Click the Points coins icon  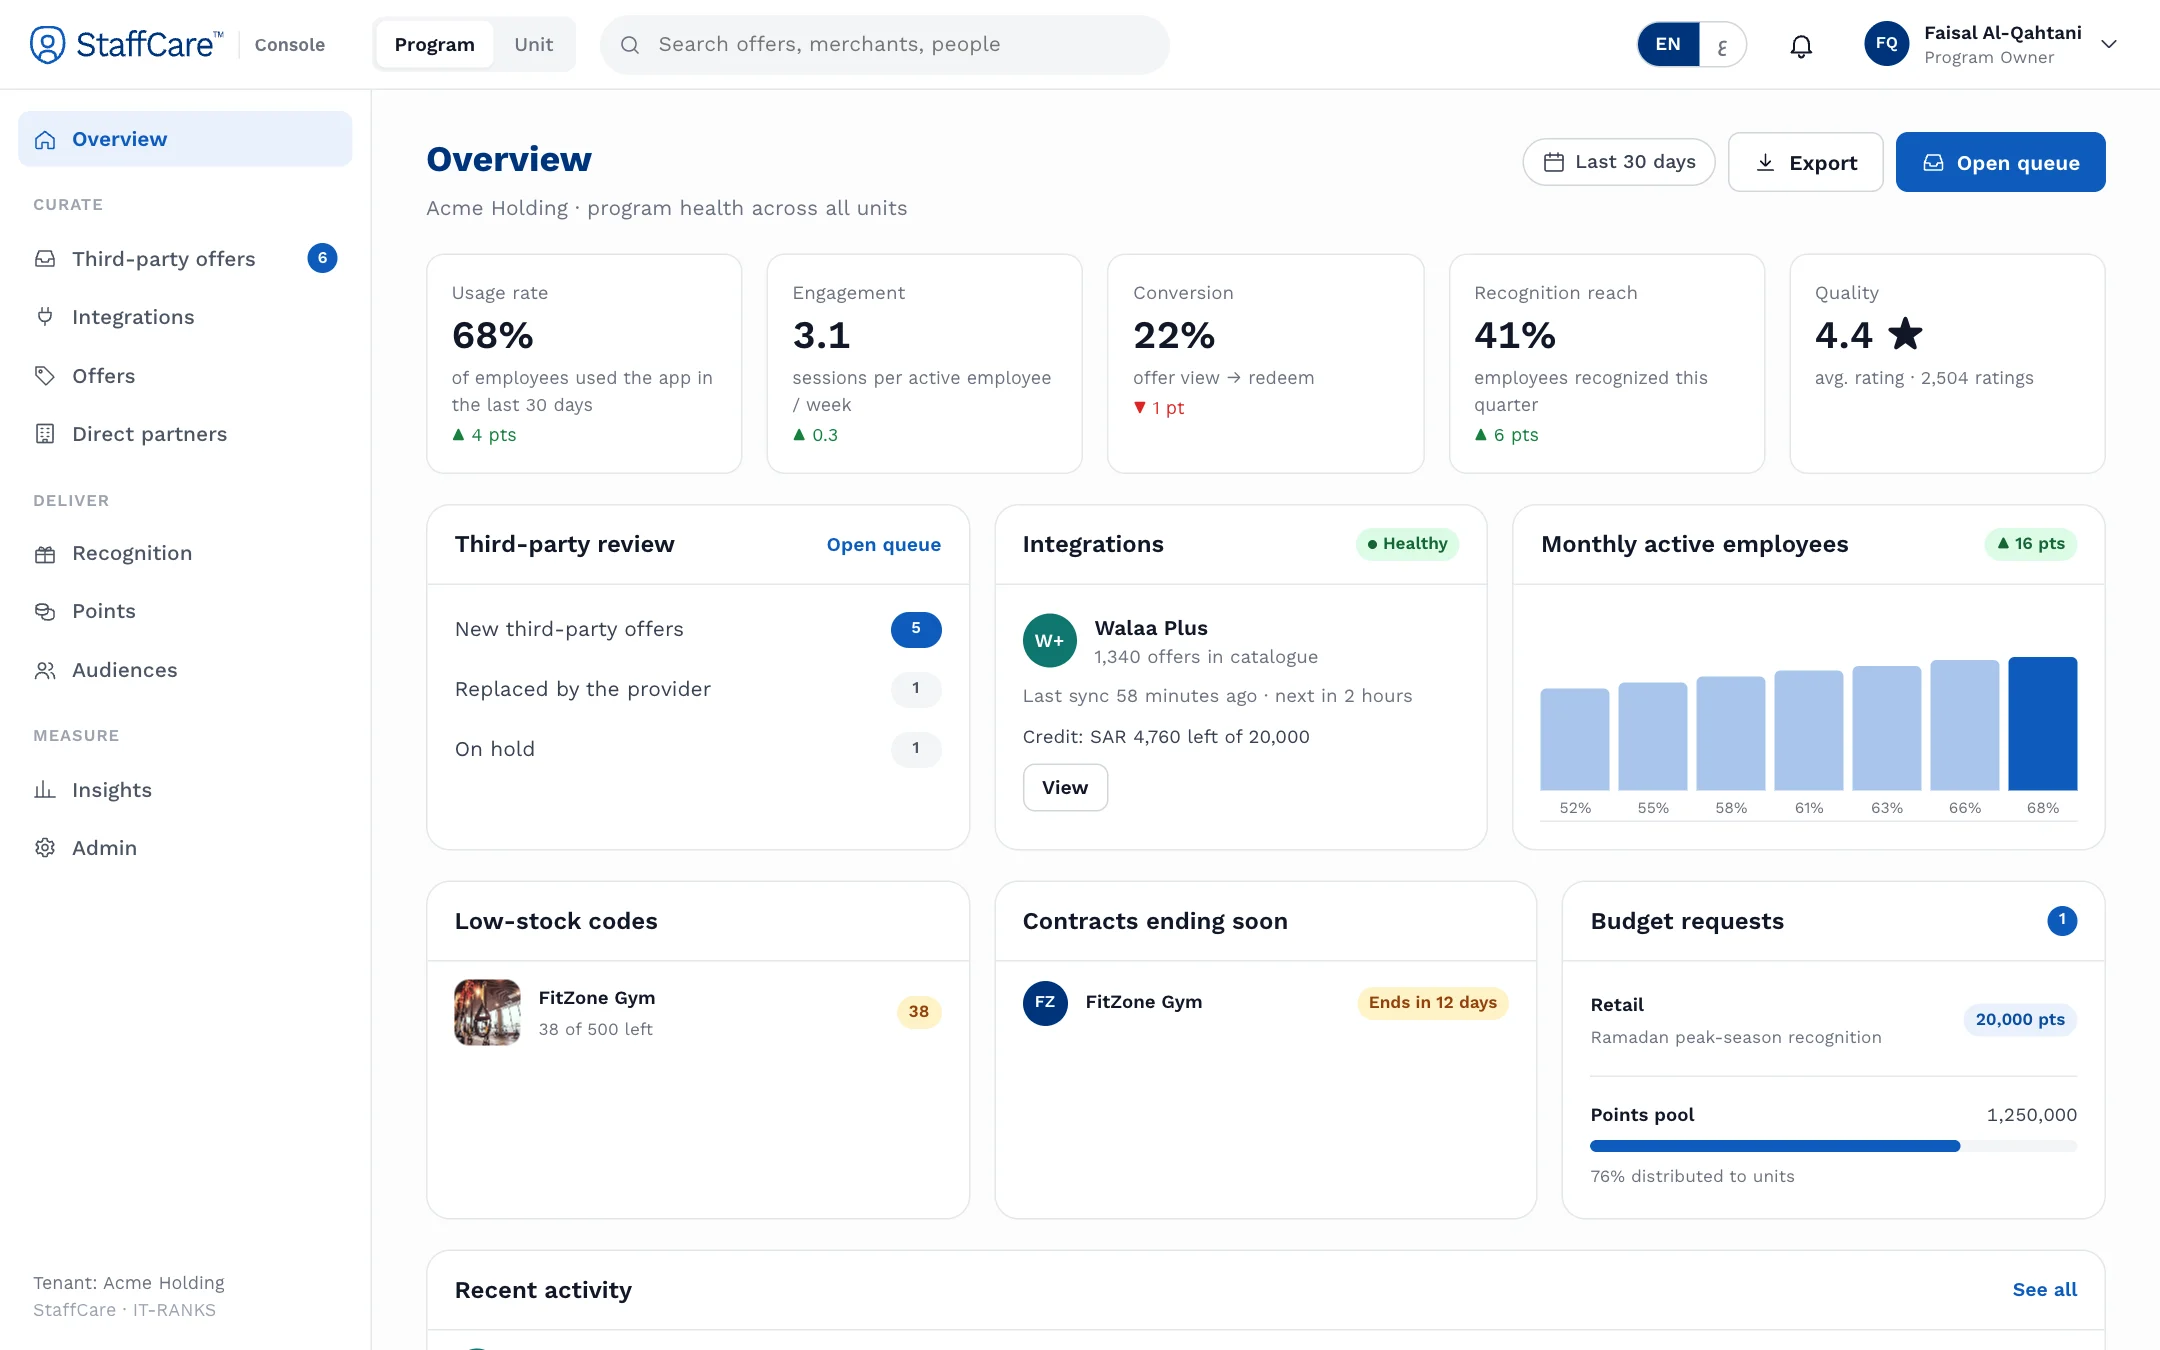[45, 612]
